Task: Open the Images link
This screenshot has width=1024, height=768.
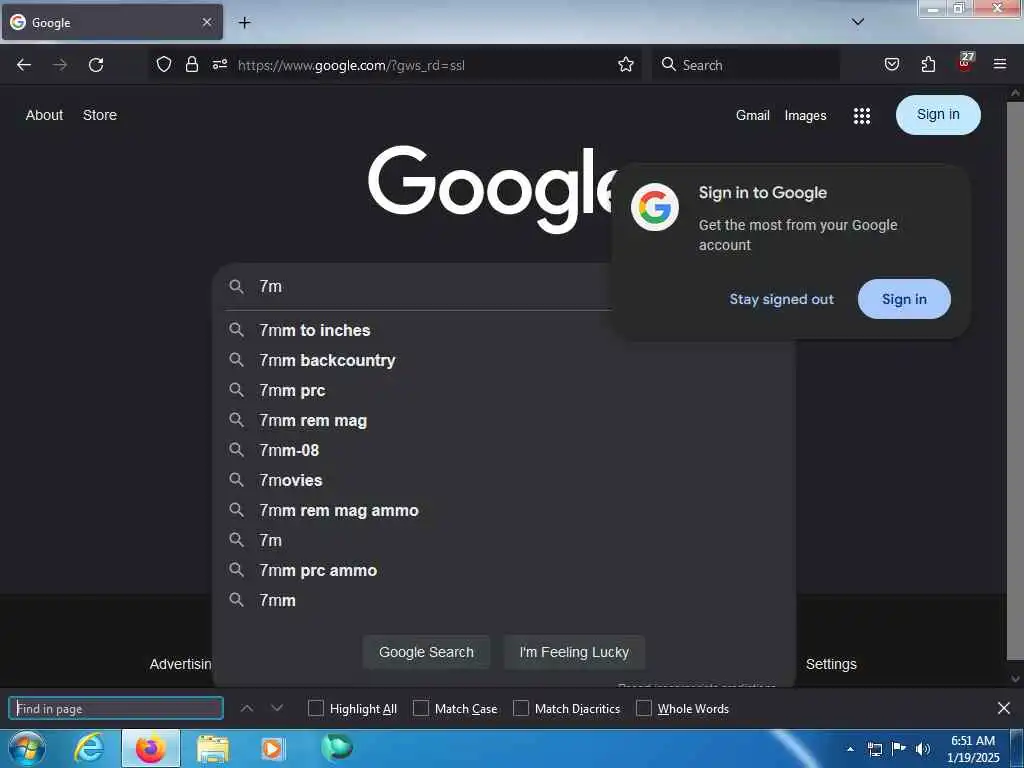Action: tap(805, 116)
